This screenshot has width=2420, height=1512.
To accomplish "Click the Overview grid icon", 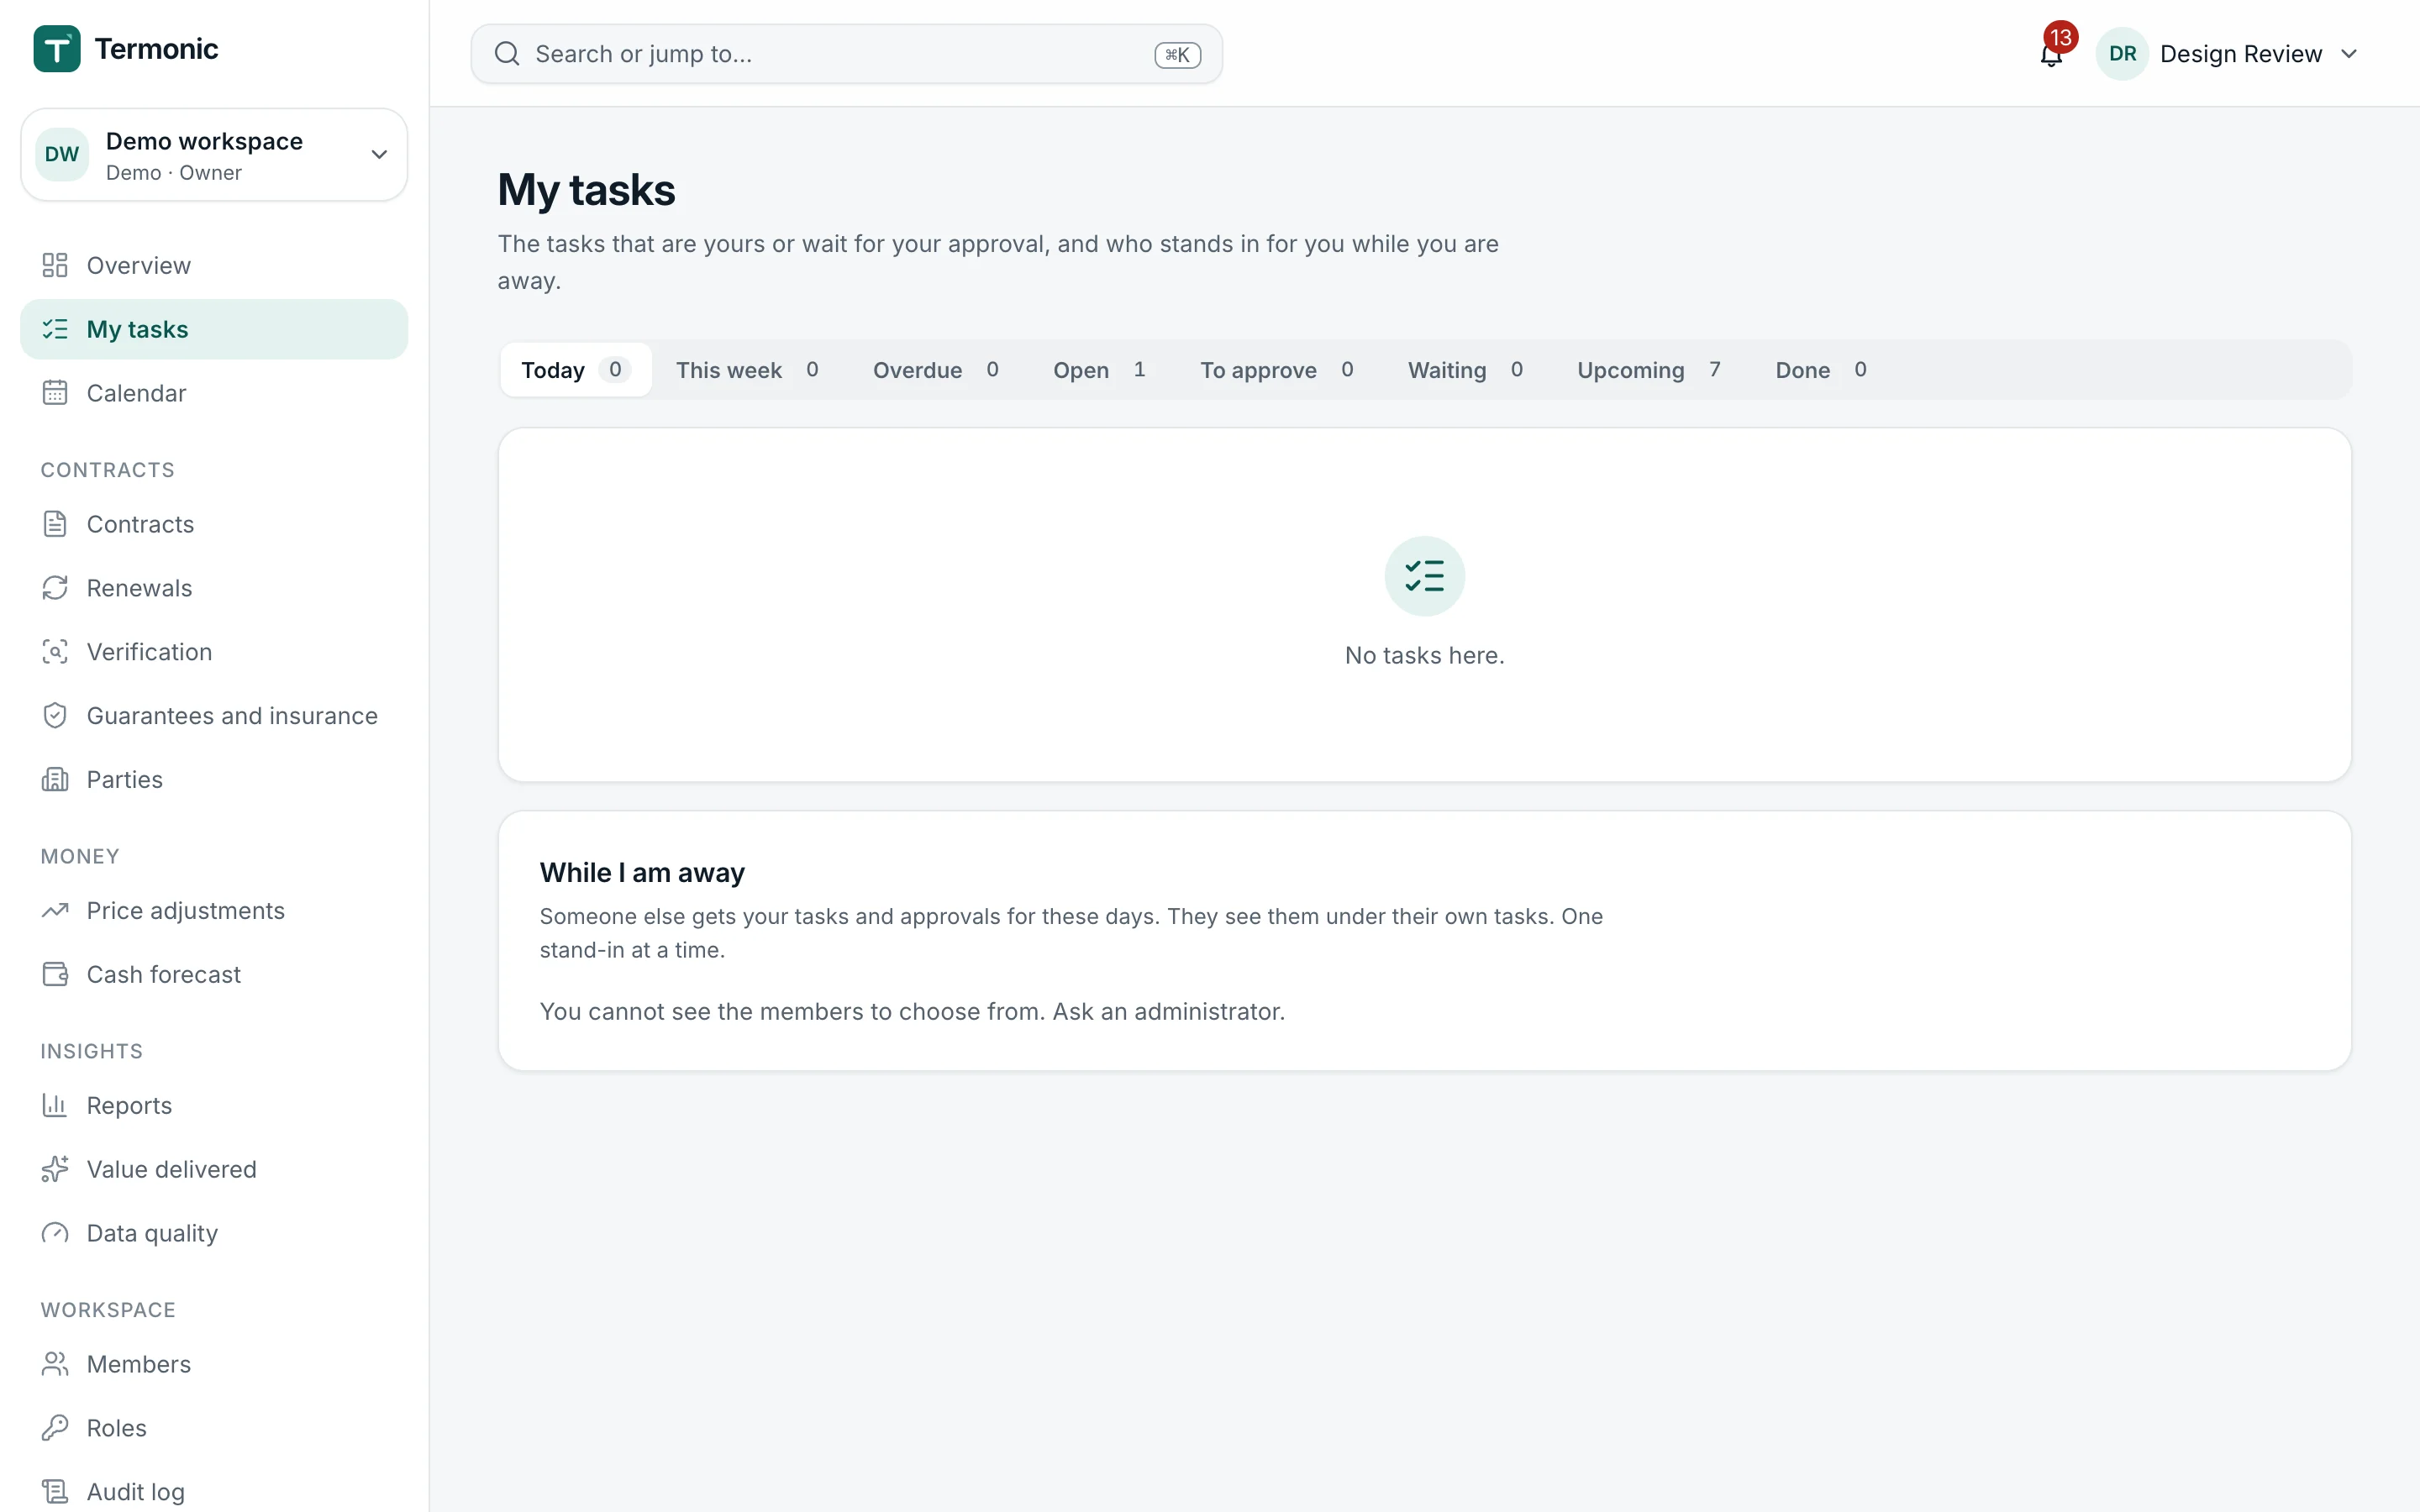I will click(x=55, y=265).
